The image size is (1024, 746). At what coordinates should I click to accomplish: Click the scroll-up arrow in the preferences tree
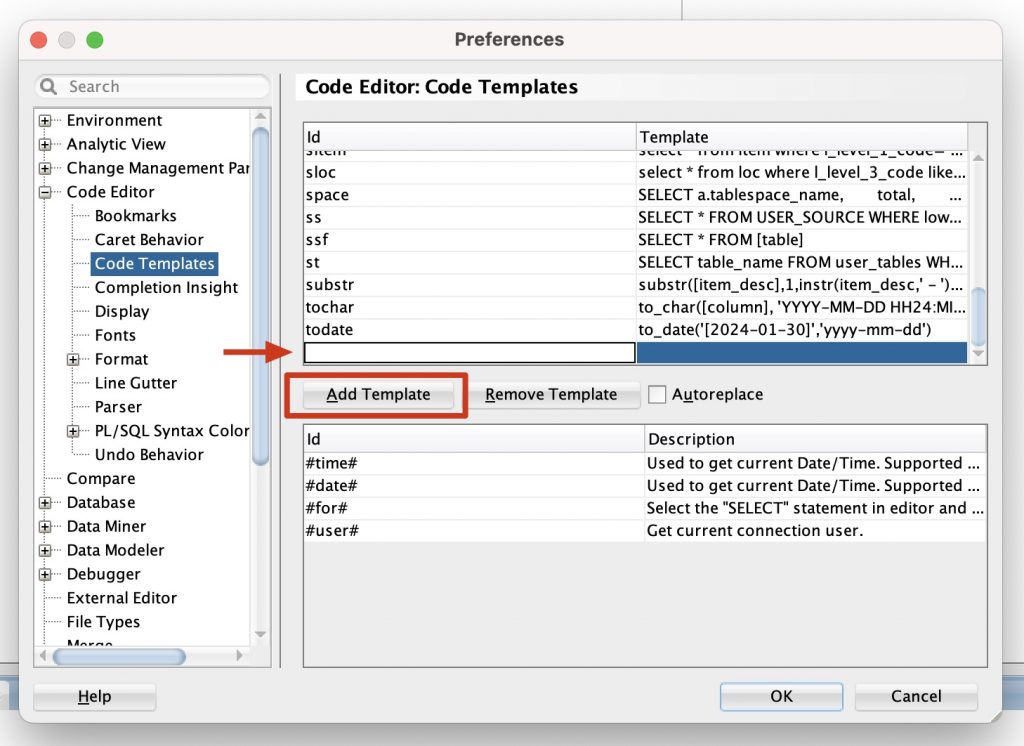[260, 115]
